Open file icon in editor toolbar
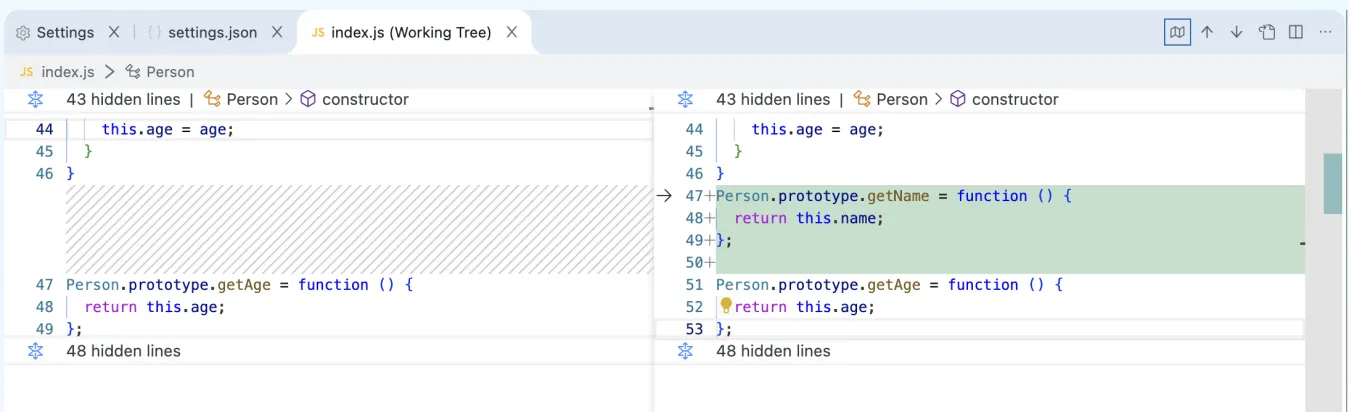 tap(1267, 32)
